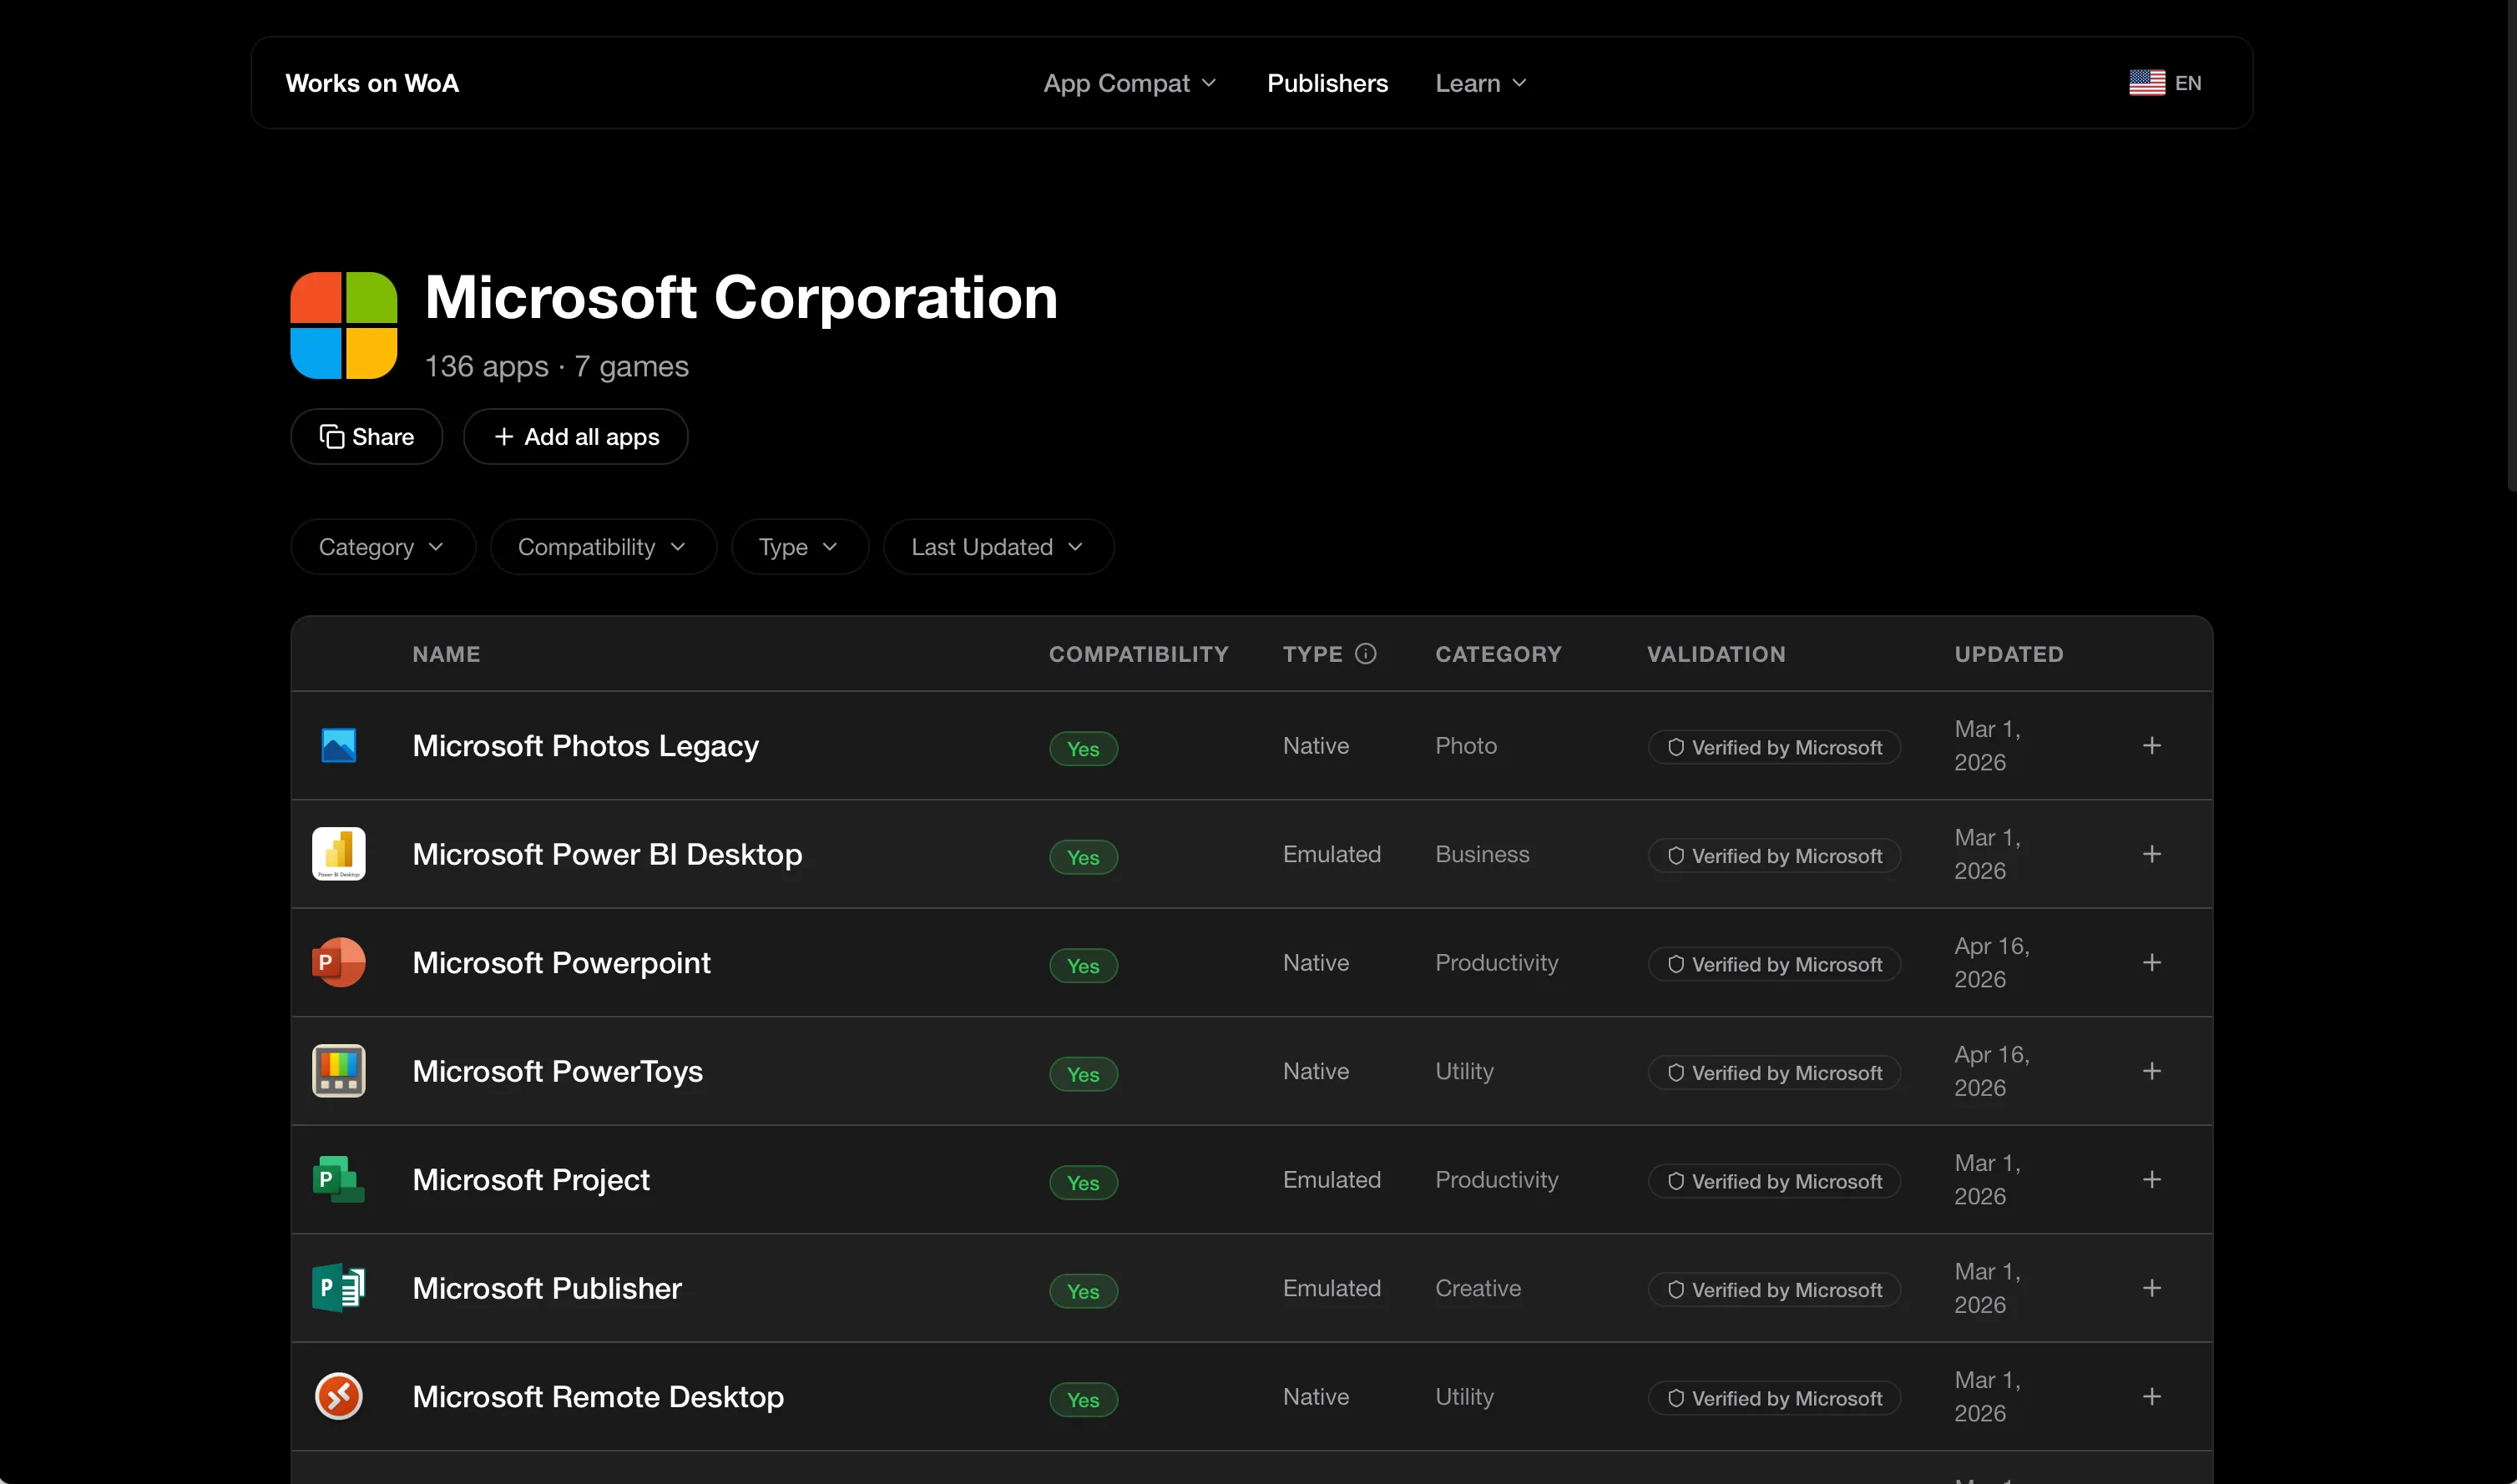Click the Microsoft Powerpoint app icon

339,963
